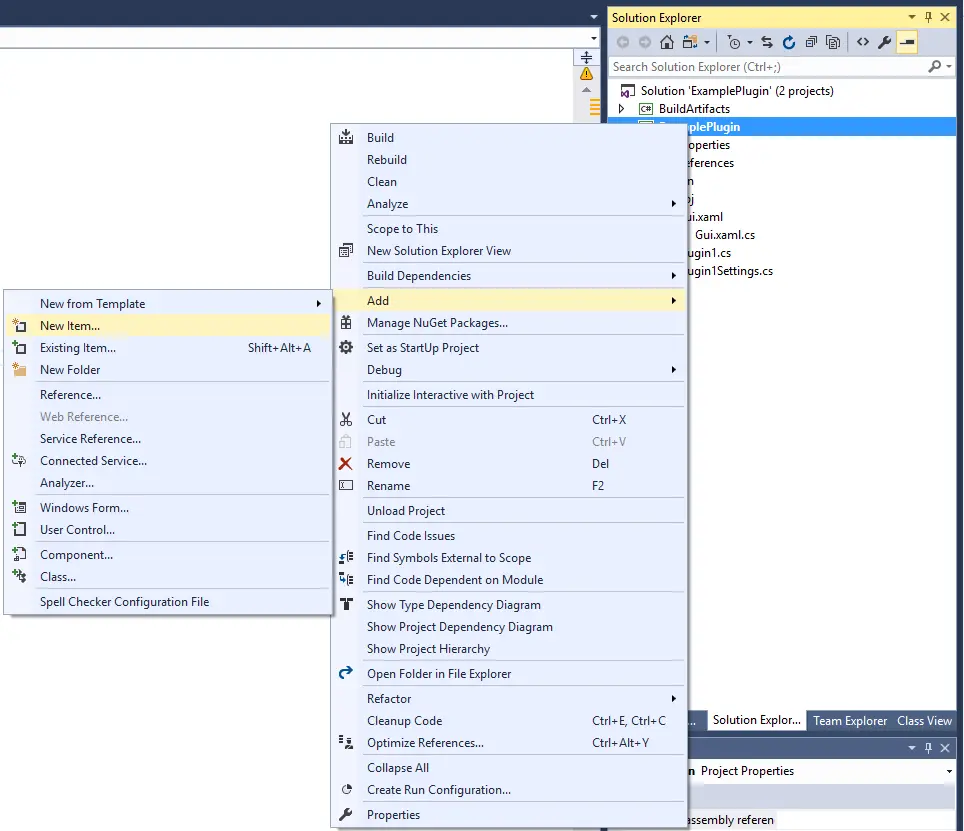Image resolution: width=964 pixels, height=831 pixels.
Task: Select Unload Project menu entry
Action: pos(508,511)
